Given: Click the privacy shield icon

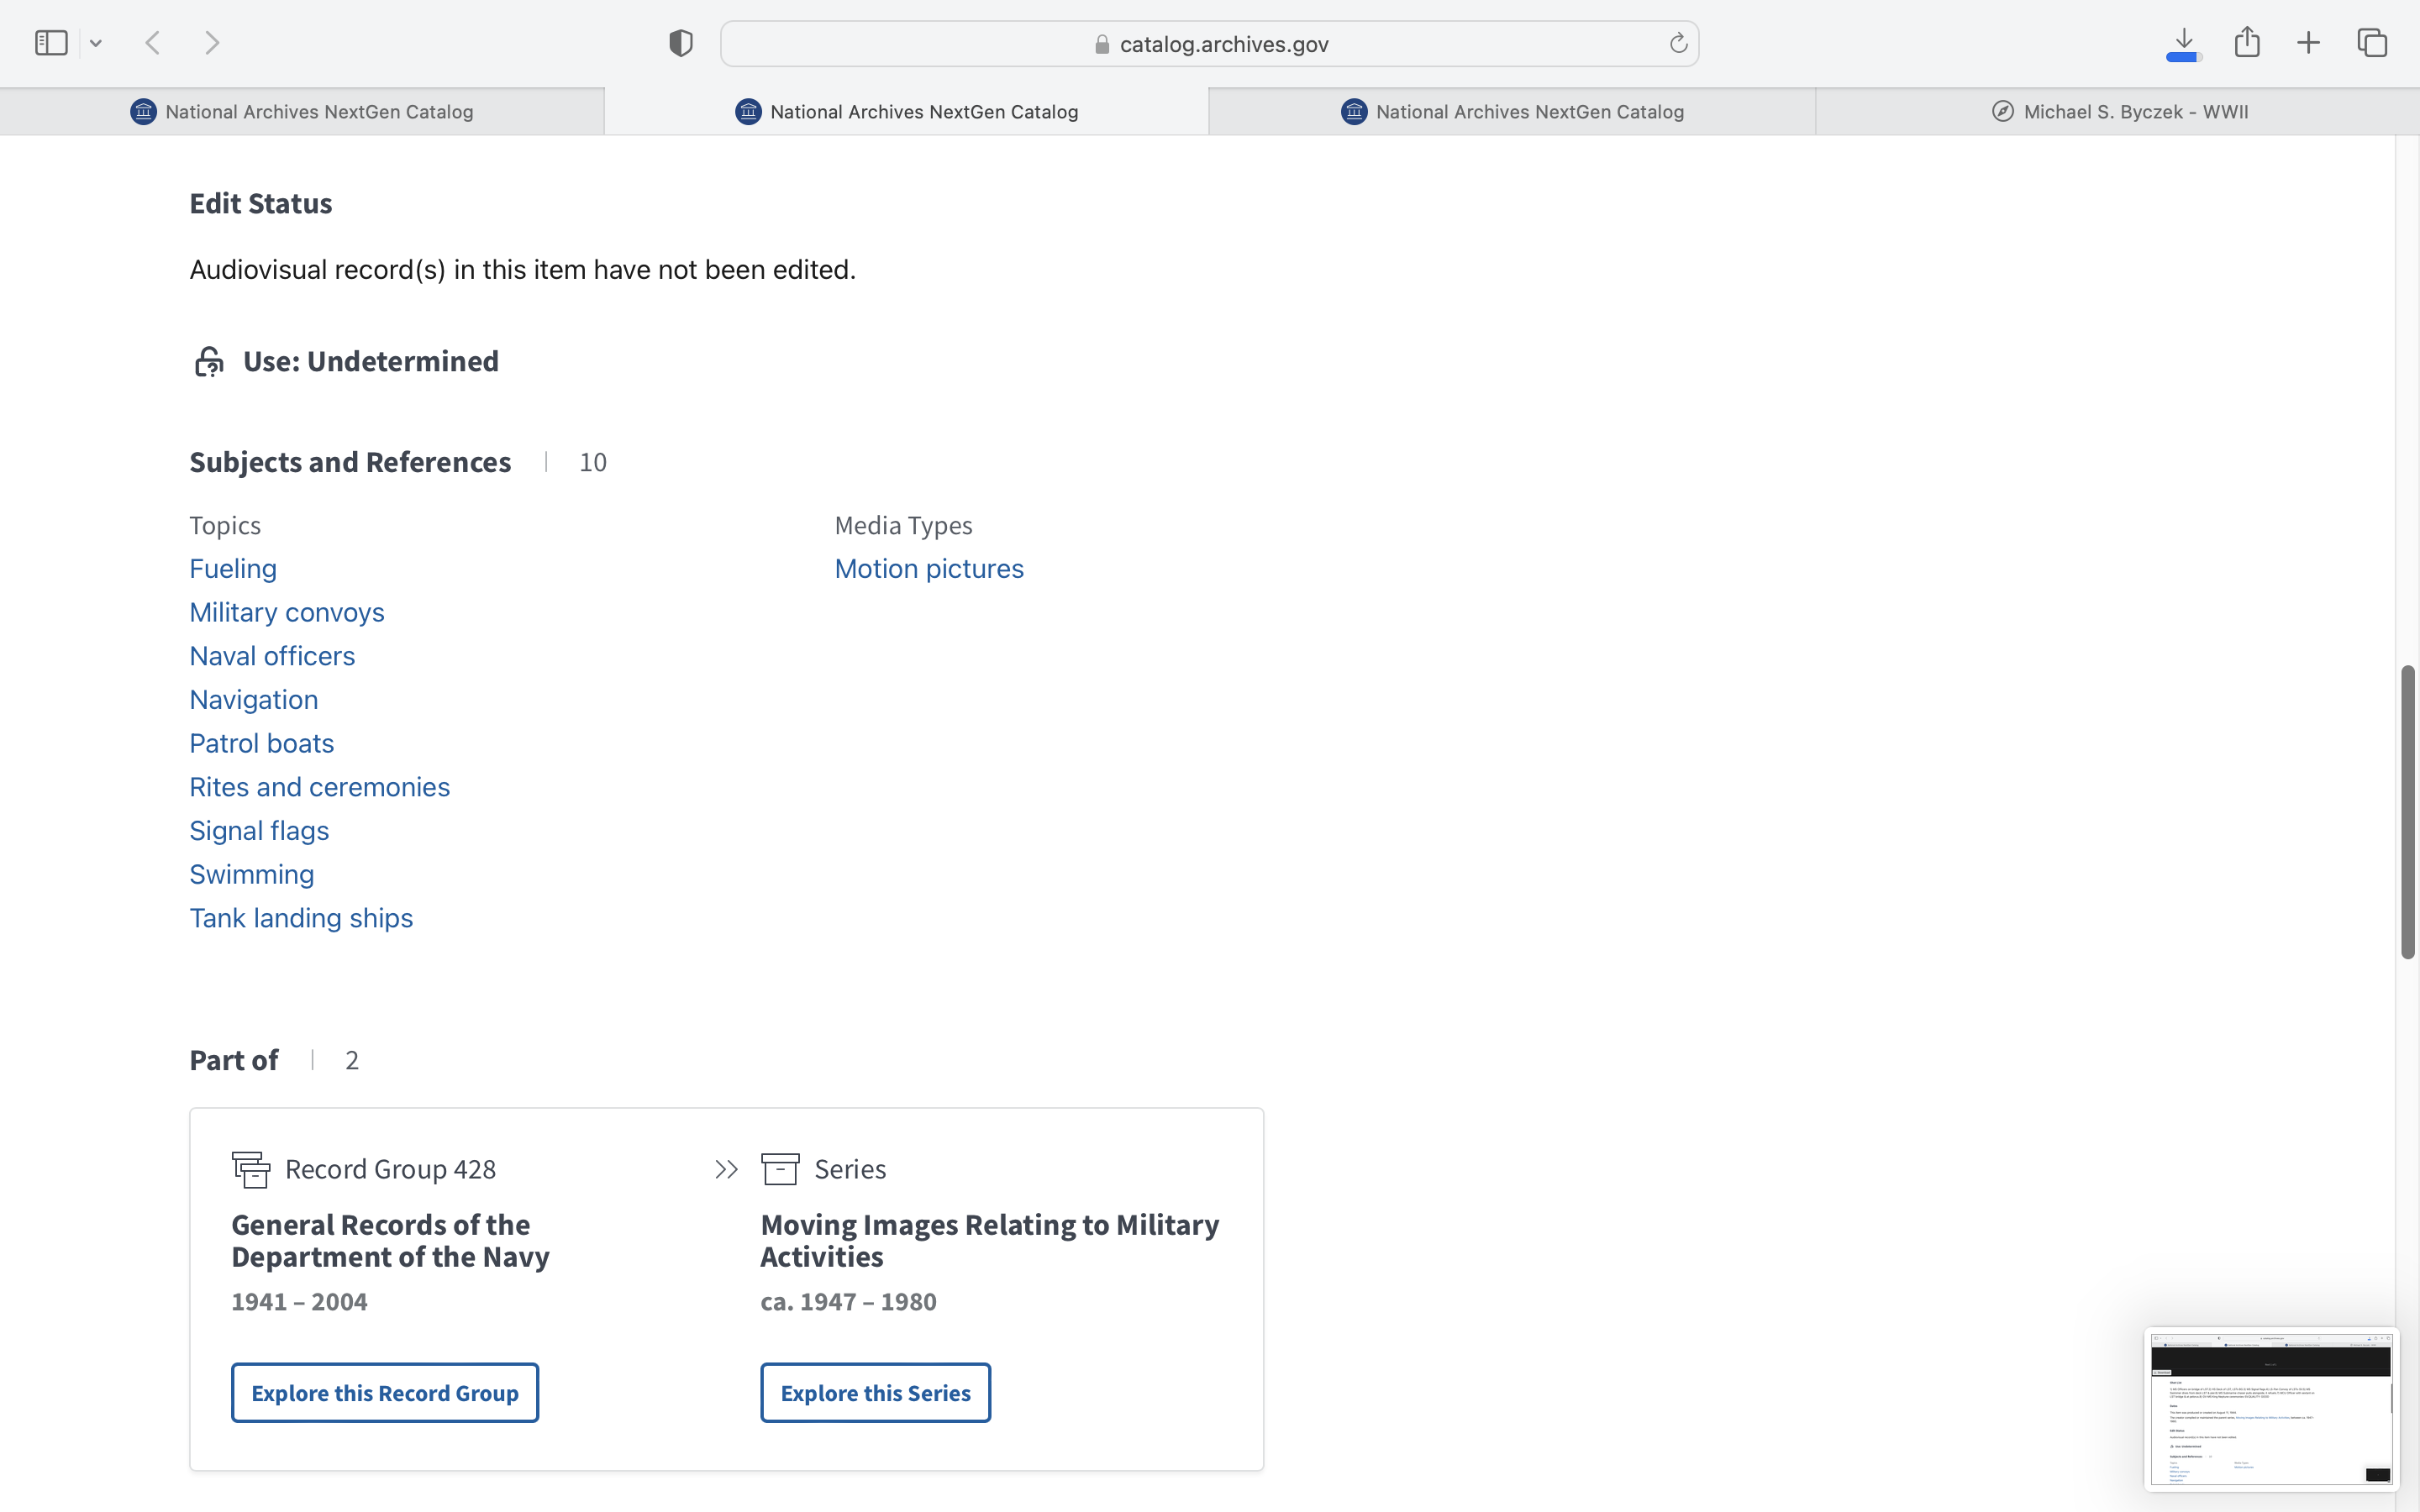Looking at the screenshot, I should 681,43.
